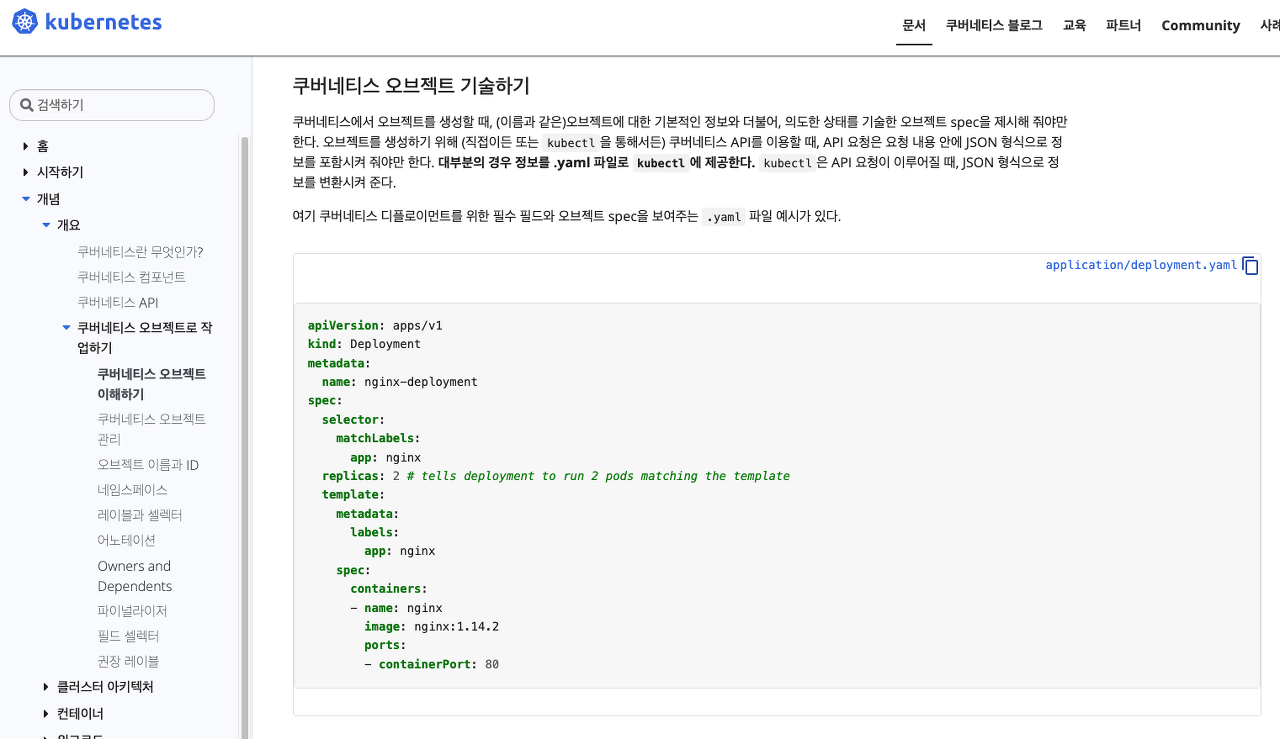Open 개요 section label in sidebar
Screen dimensions: 1280x739
(x=68, y=225)
